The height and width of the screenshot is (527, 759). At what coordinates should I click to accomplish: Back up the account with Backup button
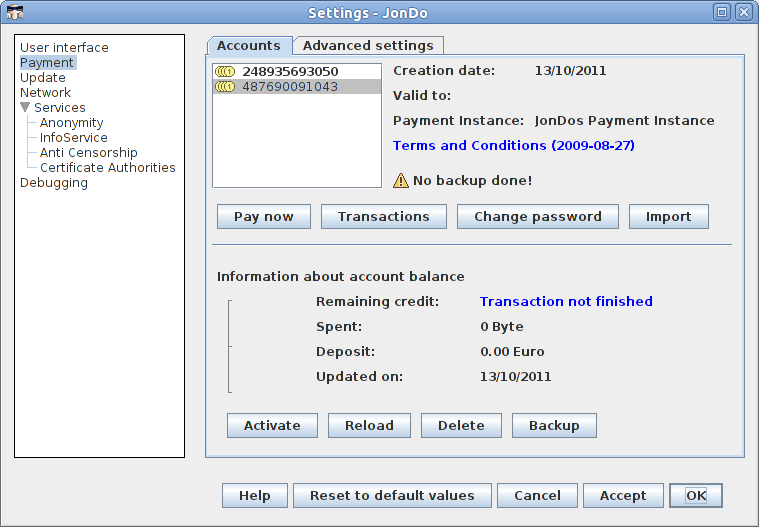(x=554, y=425)
